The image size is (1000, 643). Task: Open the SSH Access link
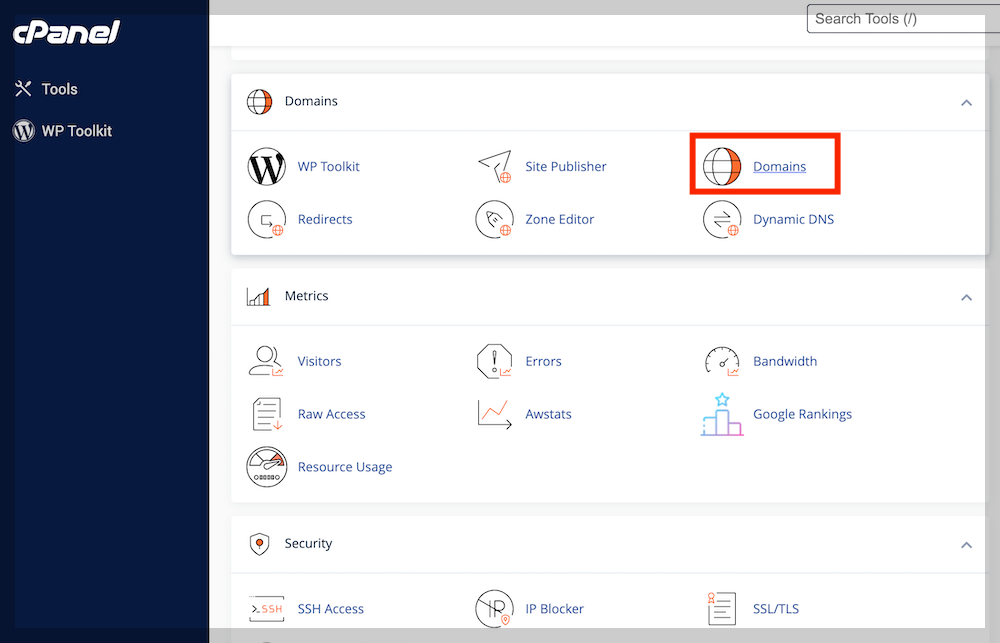pos(330,609)
